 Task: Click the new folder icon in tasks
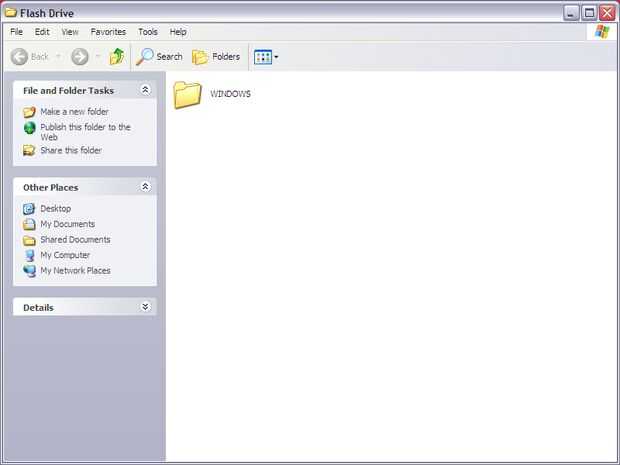[x=29, y=112]
